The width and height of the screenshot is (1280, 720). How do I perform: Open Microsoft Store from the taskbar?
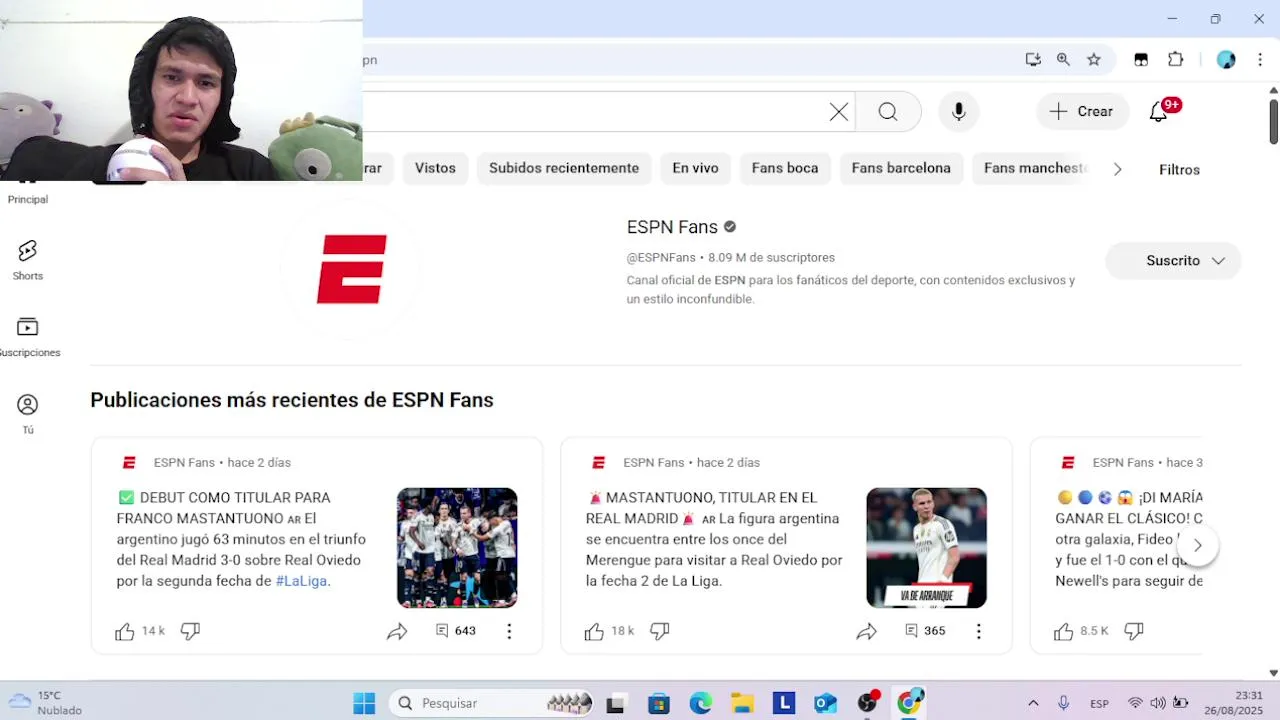658,703
